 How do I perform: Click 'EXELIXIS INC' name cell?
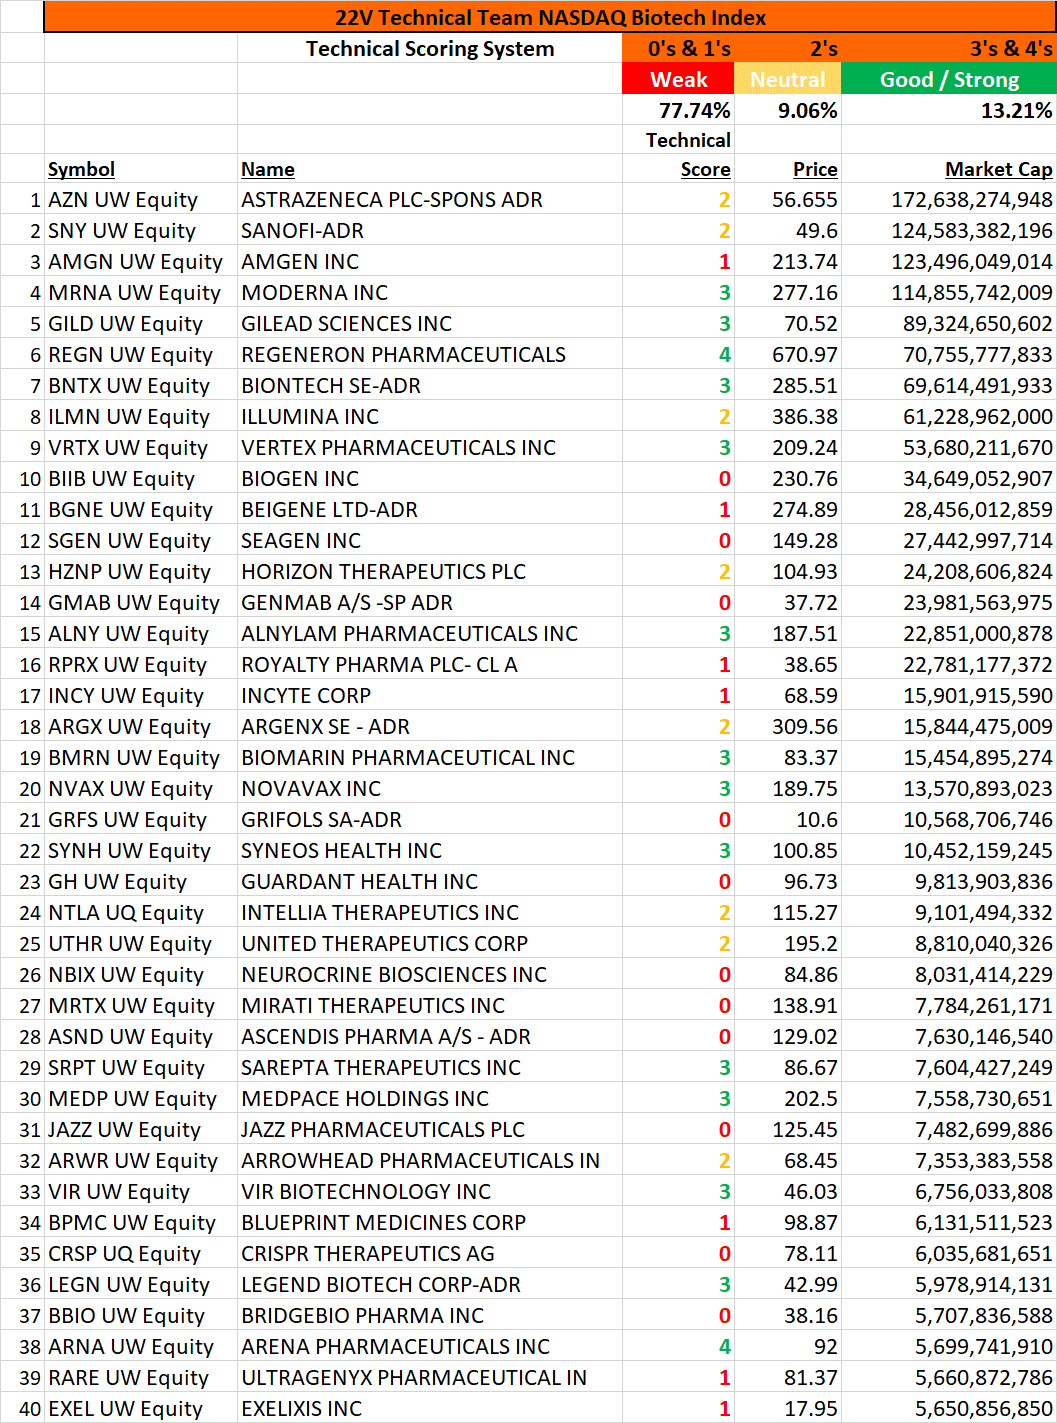[x=430, y=1409]
